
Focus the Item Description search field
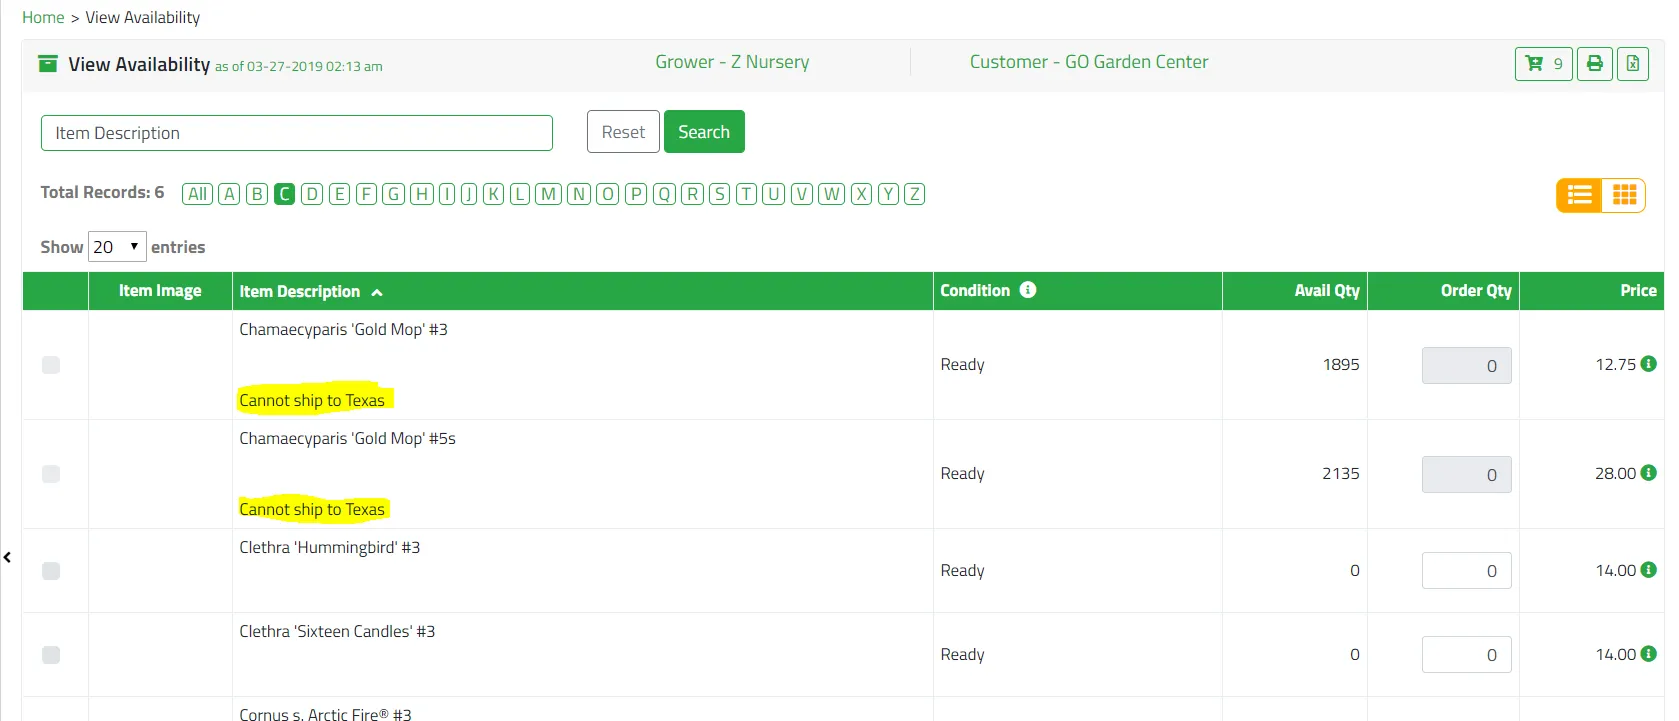(x=297, y=133)
